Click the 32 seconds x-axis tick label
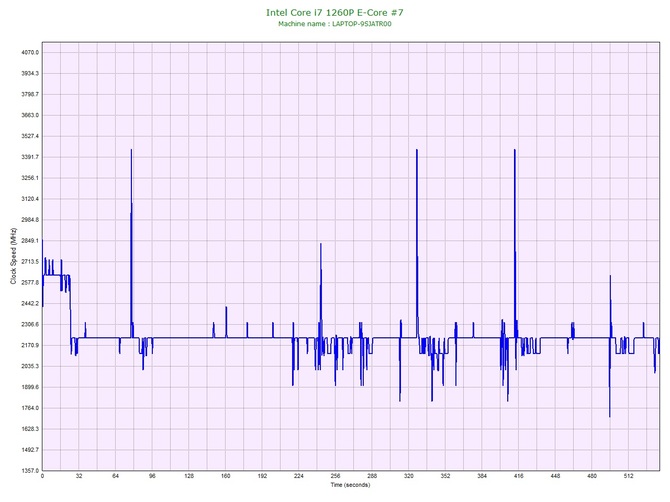 coord(79,476)
